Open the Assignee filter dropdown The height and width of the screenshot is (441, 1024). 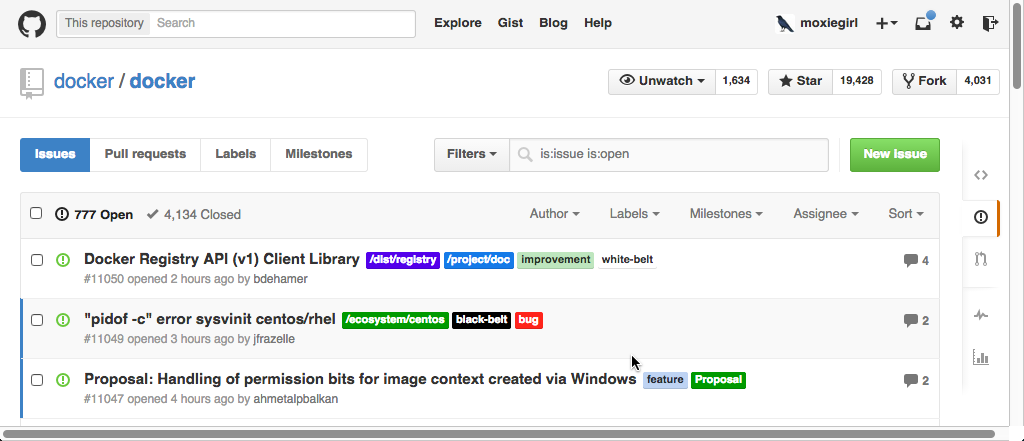point(825,214)
